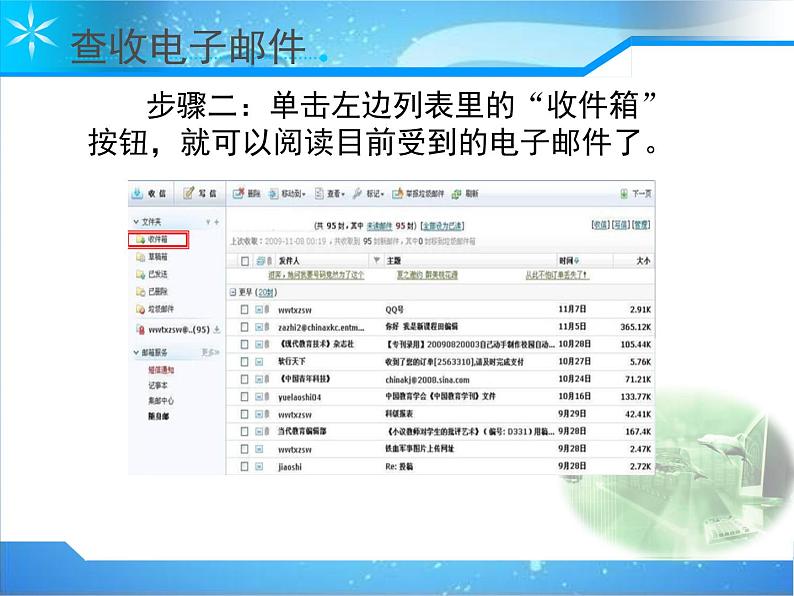Click envelope icon in the QQ号 row
Viewport: 794px width, 596px height.
(259, 309)
